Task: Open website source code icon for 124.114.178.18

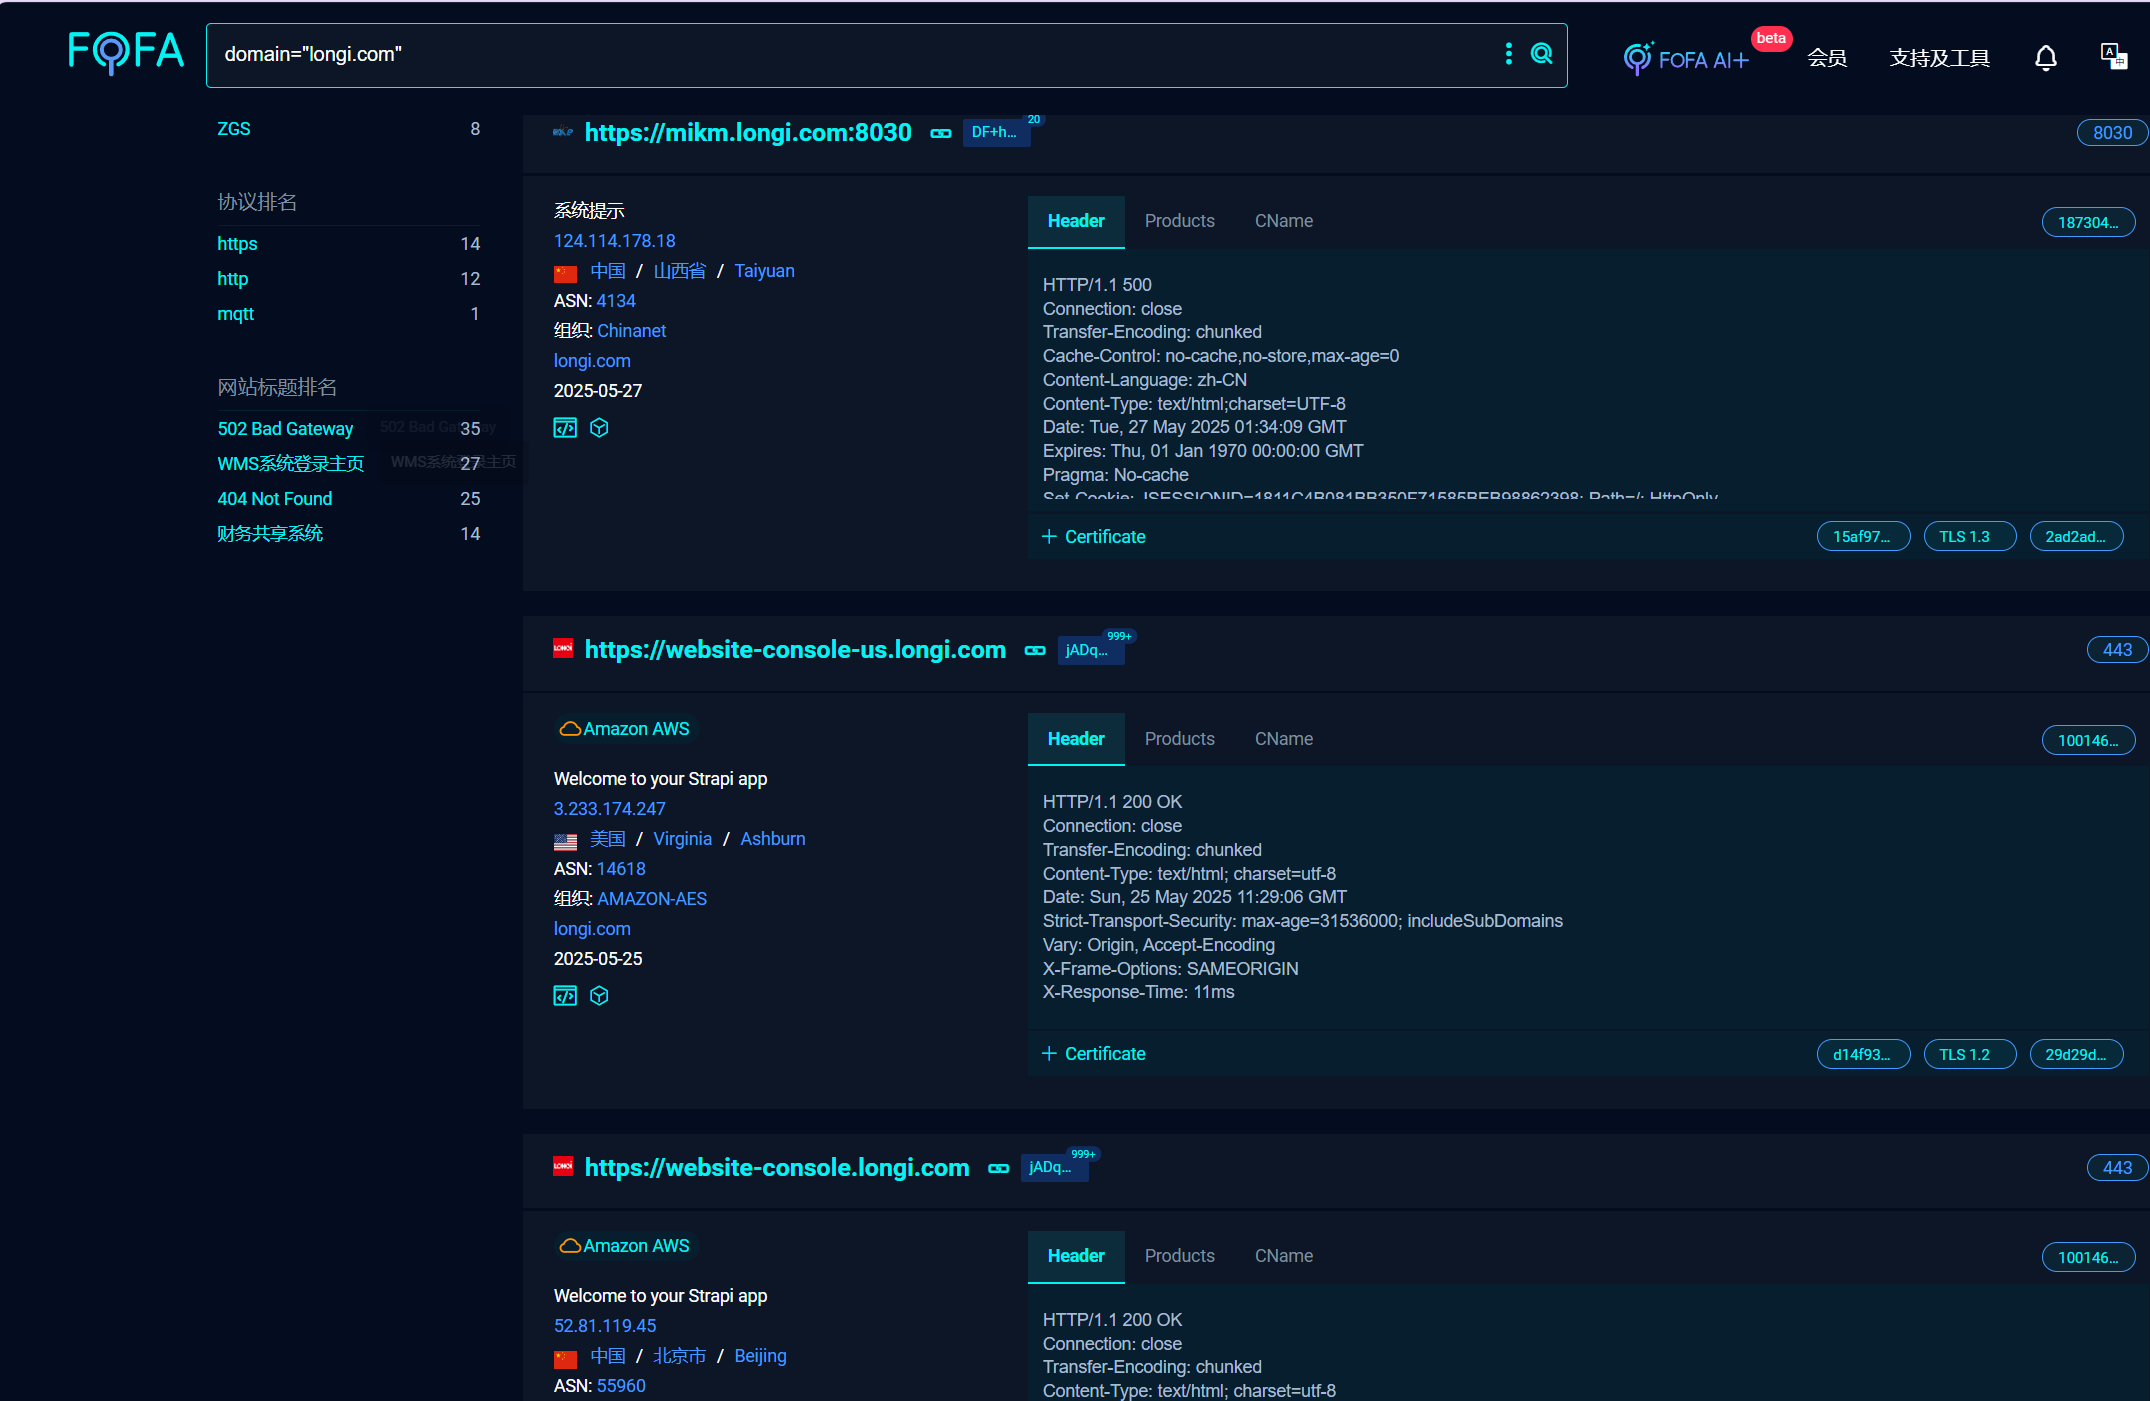Action: click(x=565, y=428)
